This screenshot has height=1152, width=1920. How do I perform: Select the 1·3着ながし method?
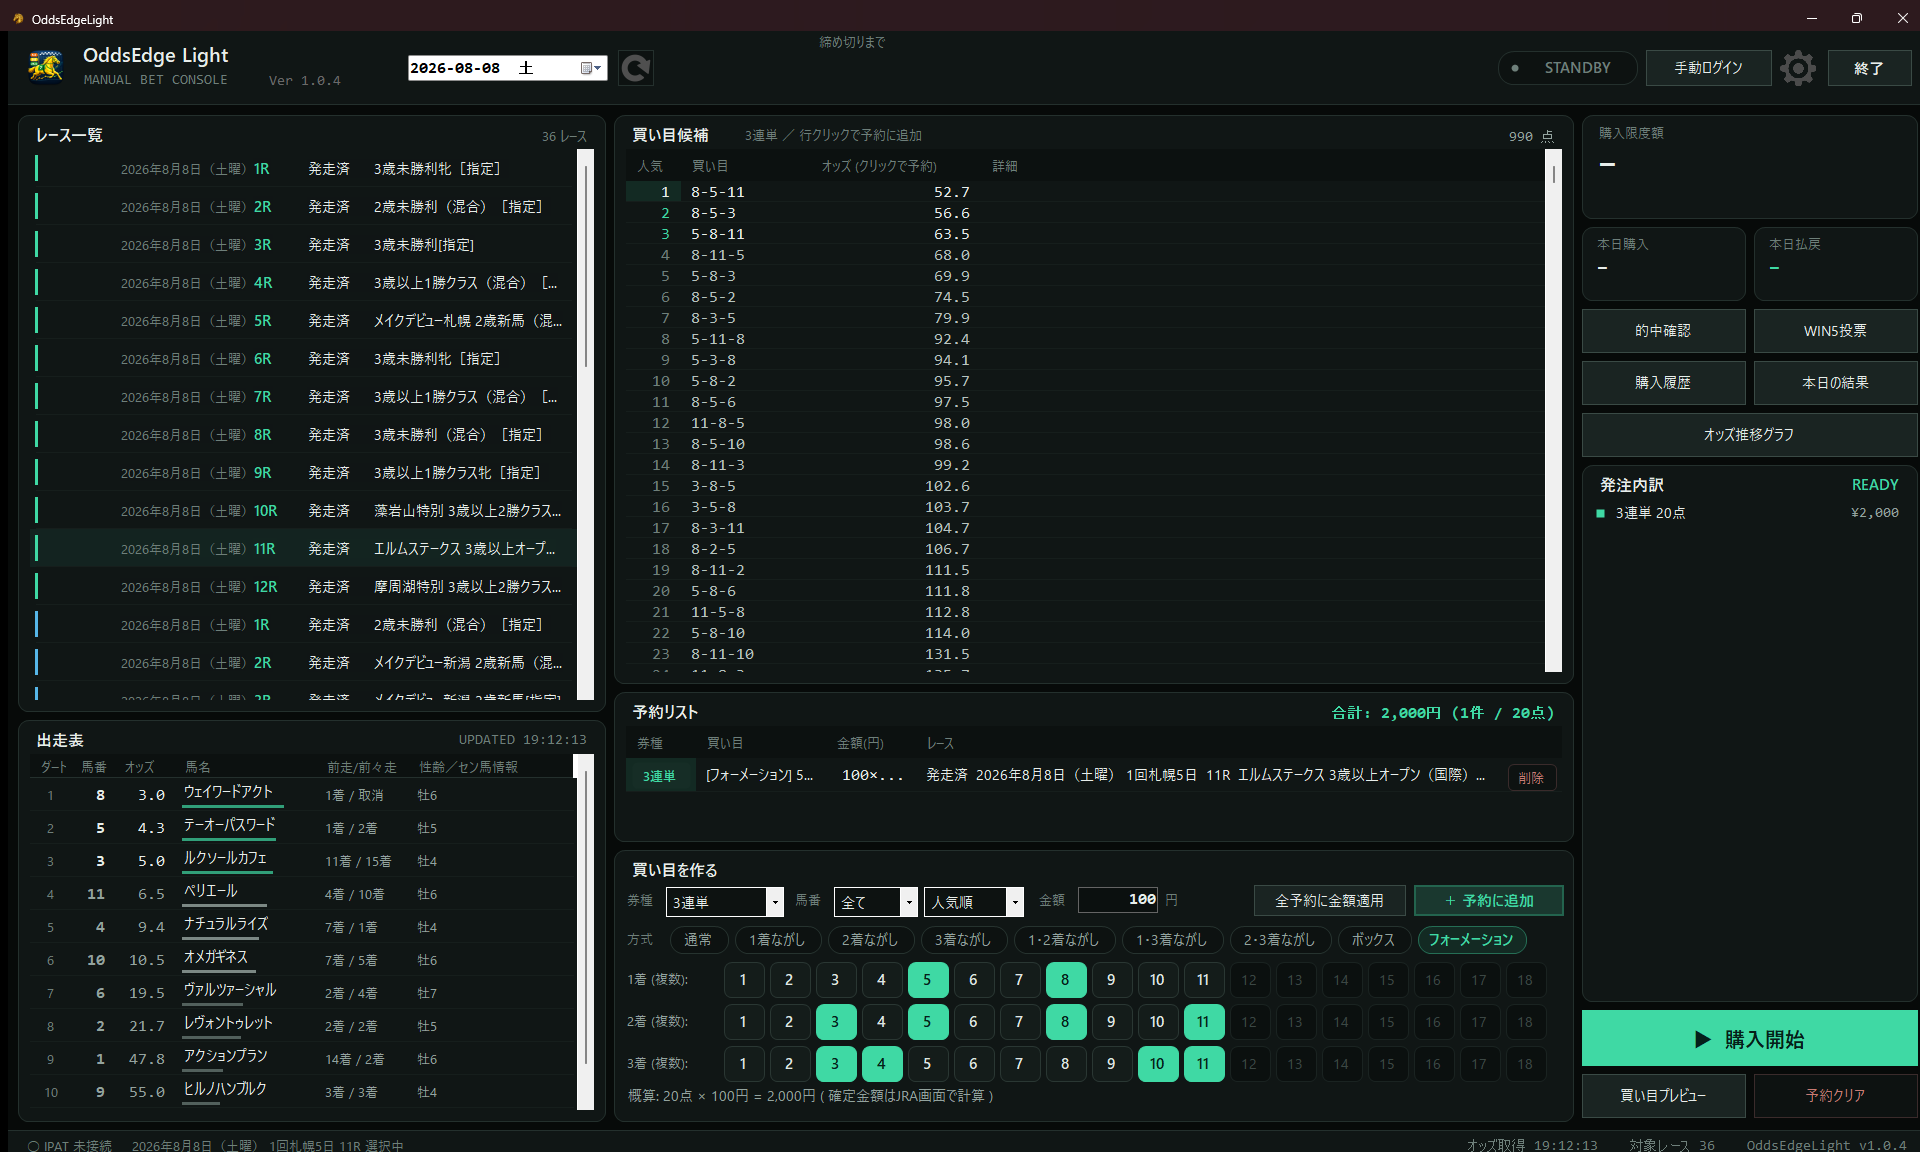coord(1171,939)
